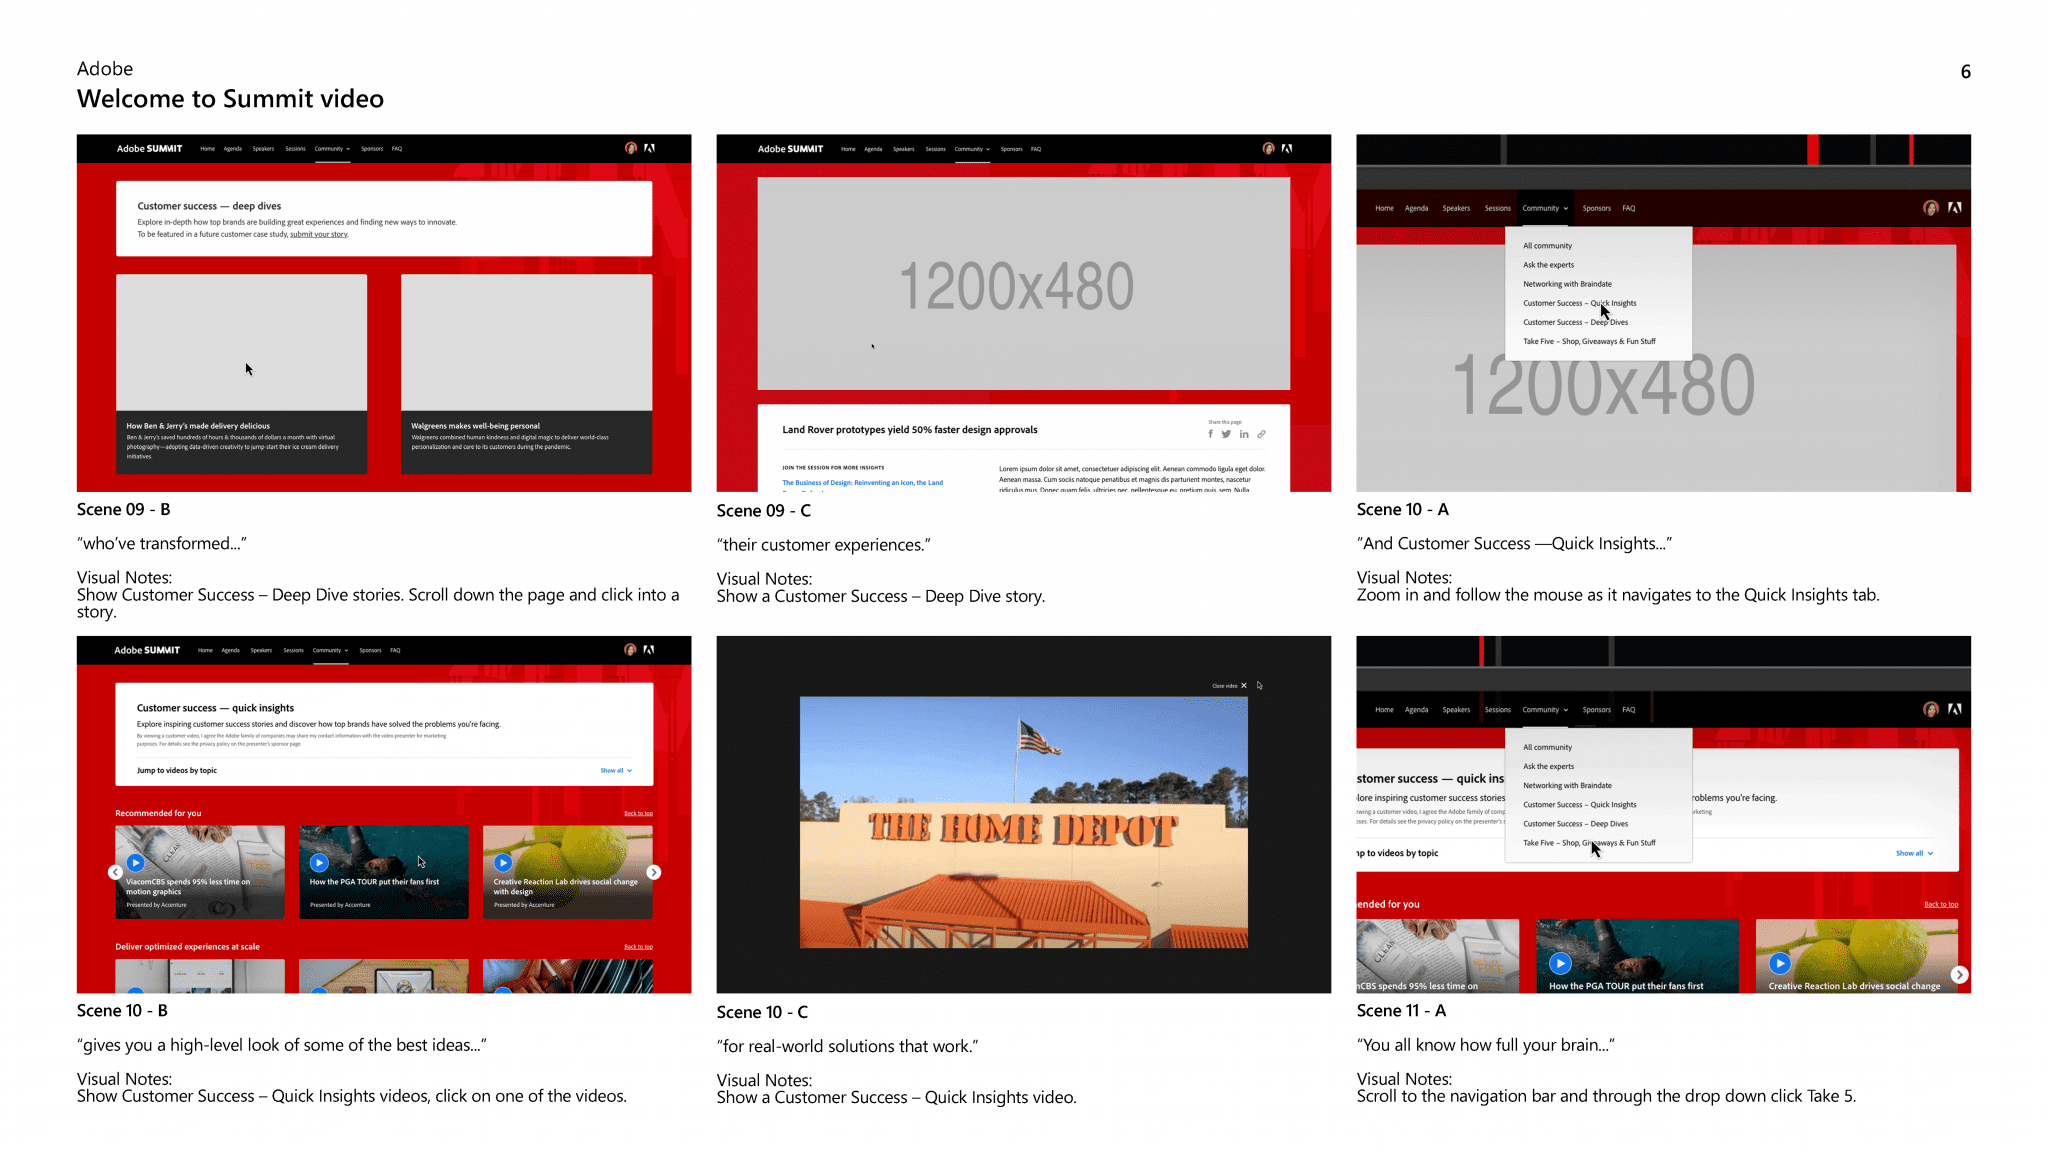Open Walgreens story card in Scene 09-B
Viewport: 2048px width, 1152px height.
point(527,374)
